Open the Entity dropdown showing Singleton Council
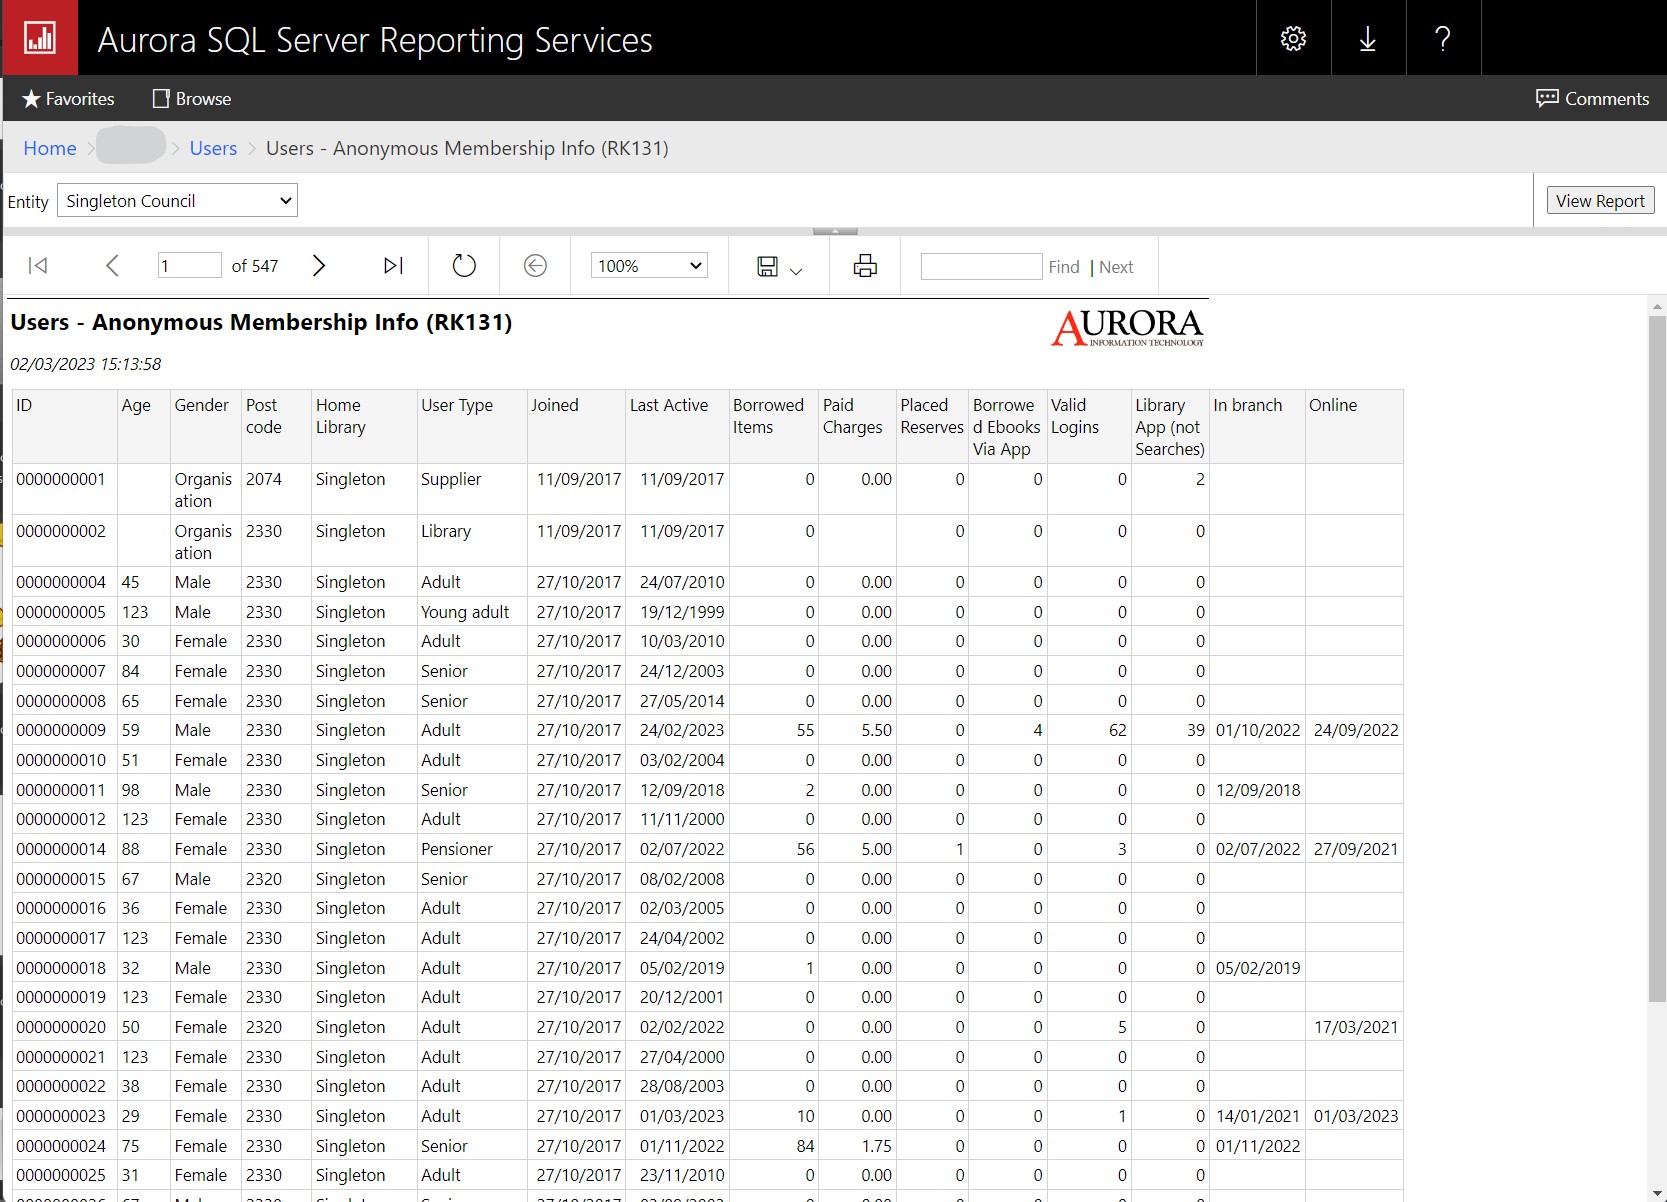The image size is (1667, 1202). [177, 200]
